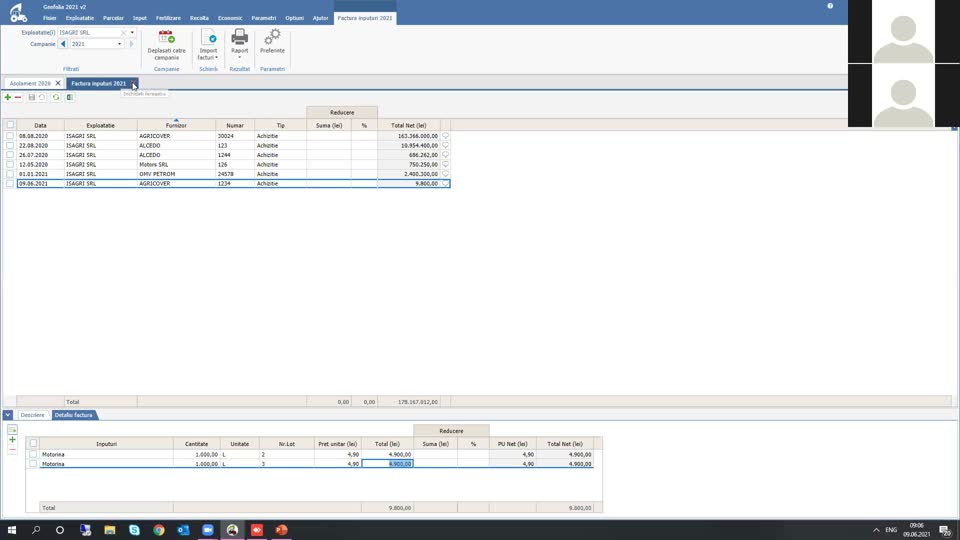Save changes using the floppy disk icon
960x540 pixels.
(31, 97)
